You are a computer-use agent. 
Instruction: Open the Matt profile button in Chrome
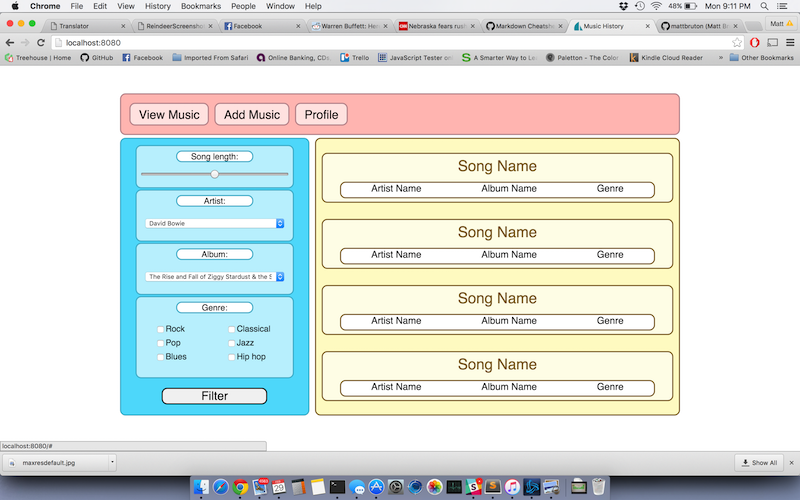(x=781, y=24)
